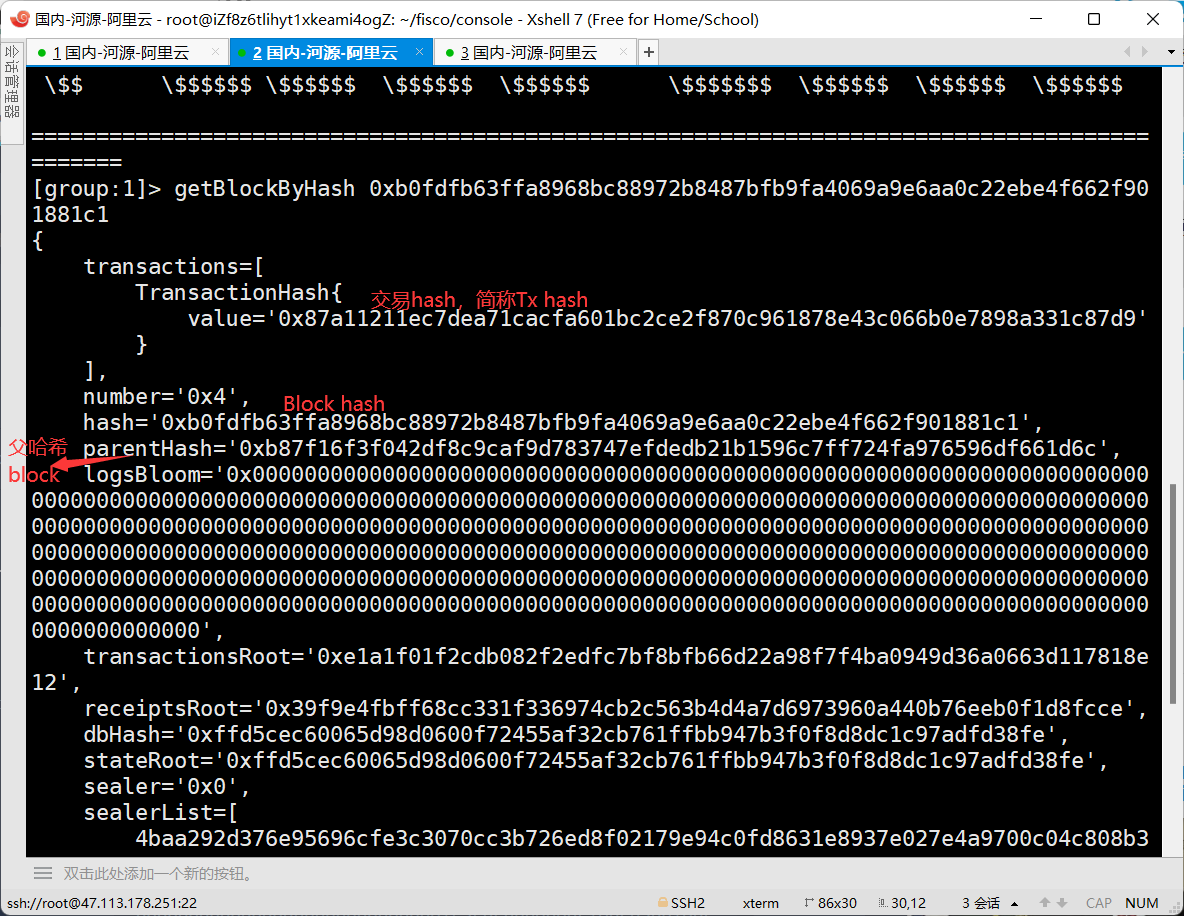Viewport: 1184px width, 916px height.
Task: Open a new session tab with plus button
Action: 649,52
